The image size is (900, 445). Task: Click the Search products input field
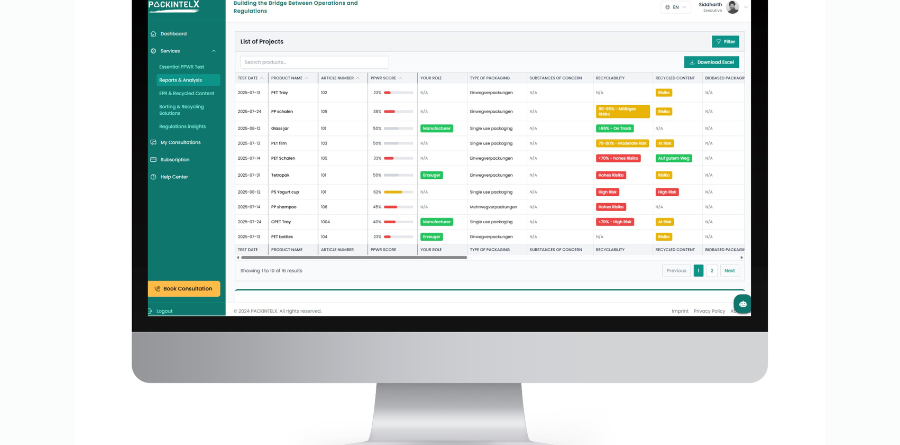click(314, 62)
